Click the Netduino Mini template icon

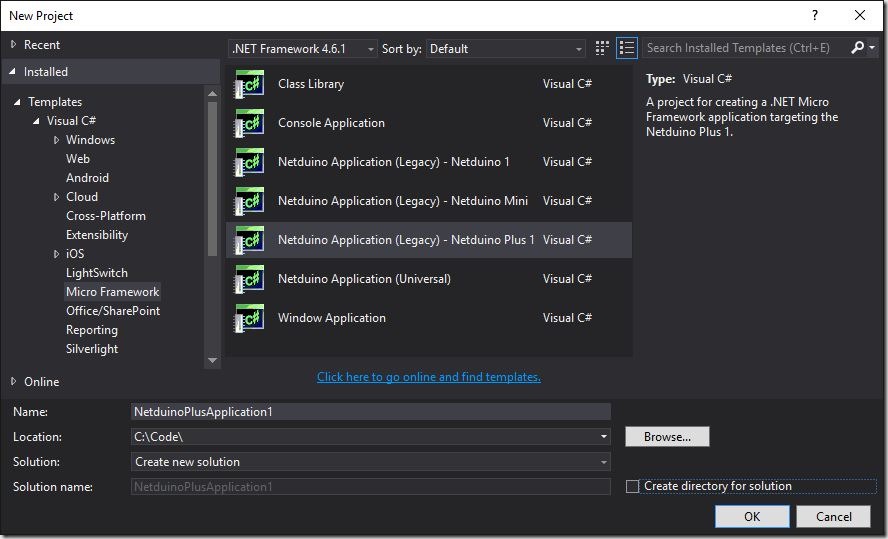click(x=249, y=201)
